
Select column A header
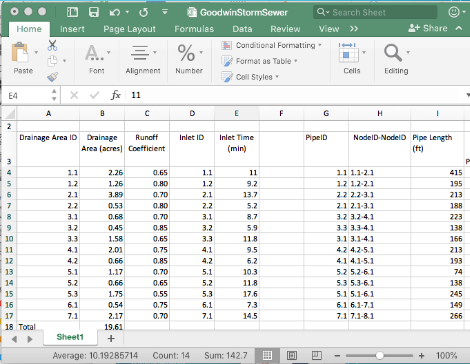pyautogui.click(x=48, y=113)
